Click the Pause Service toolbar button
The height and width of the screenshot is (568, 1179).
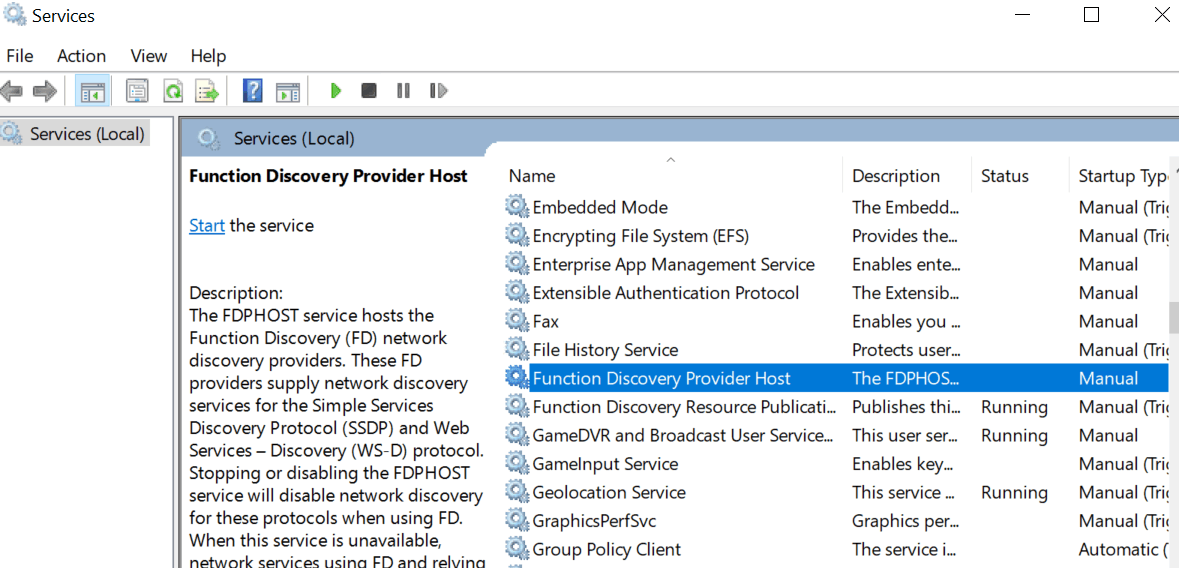point(403,91)
